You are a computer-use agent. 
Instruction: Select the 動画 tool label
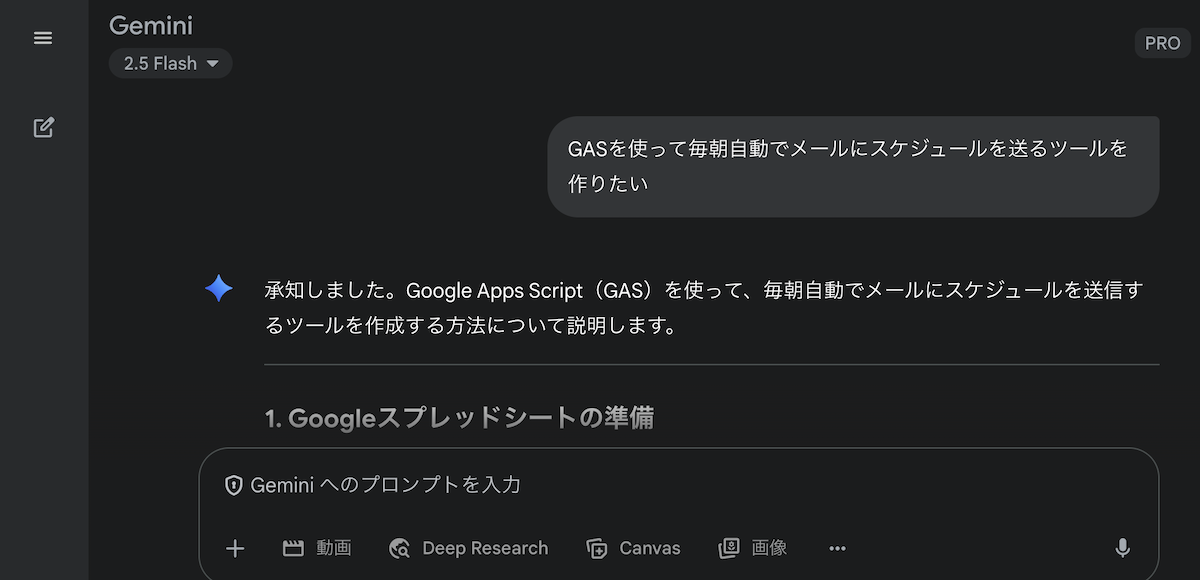(334, 548)
